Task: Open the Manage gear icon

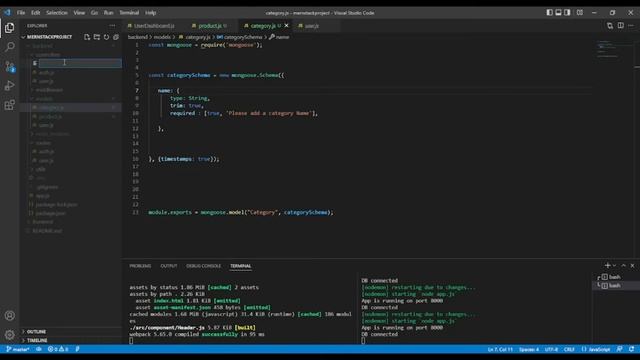Action: [9, 335]
